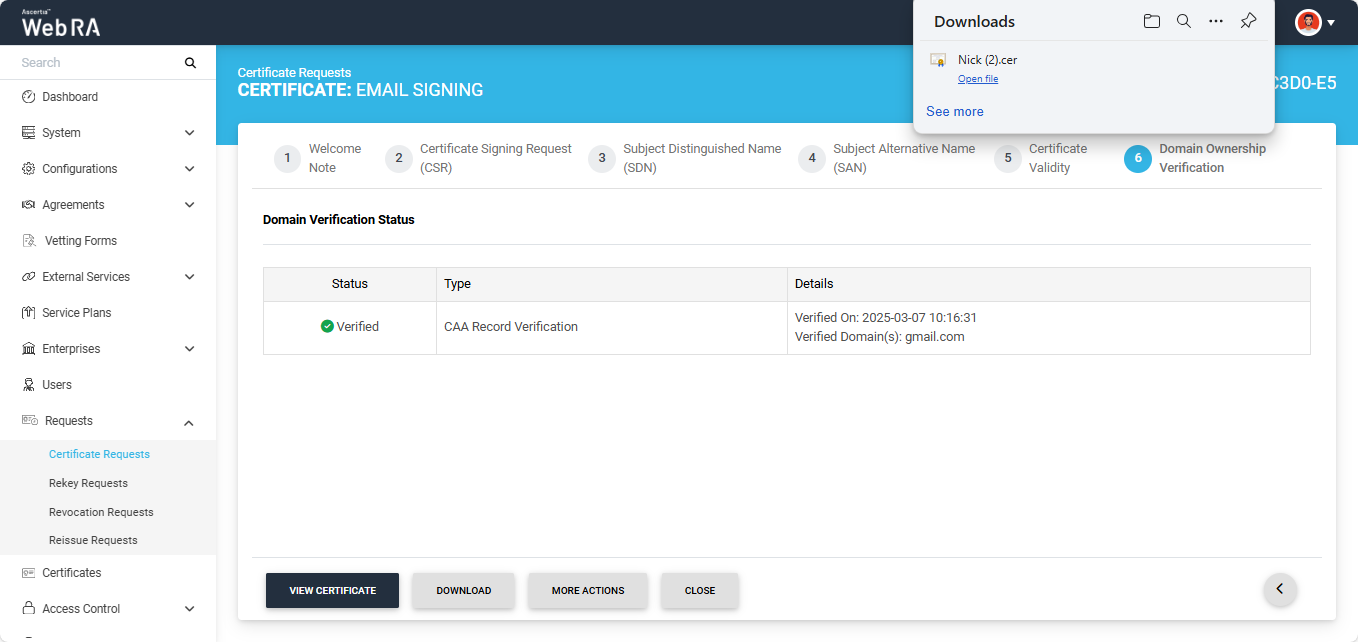The width and height of the screenshot is (1358, 642).
Task: Click the View Certificate button
Action: tap(332, 591)
